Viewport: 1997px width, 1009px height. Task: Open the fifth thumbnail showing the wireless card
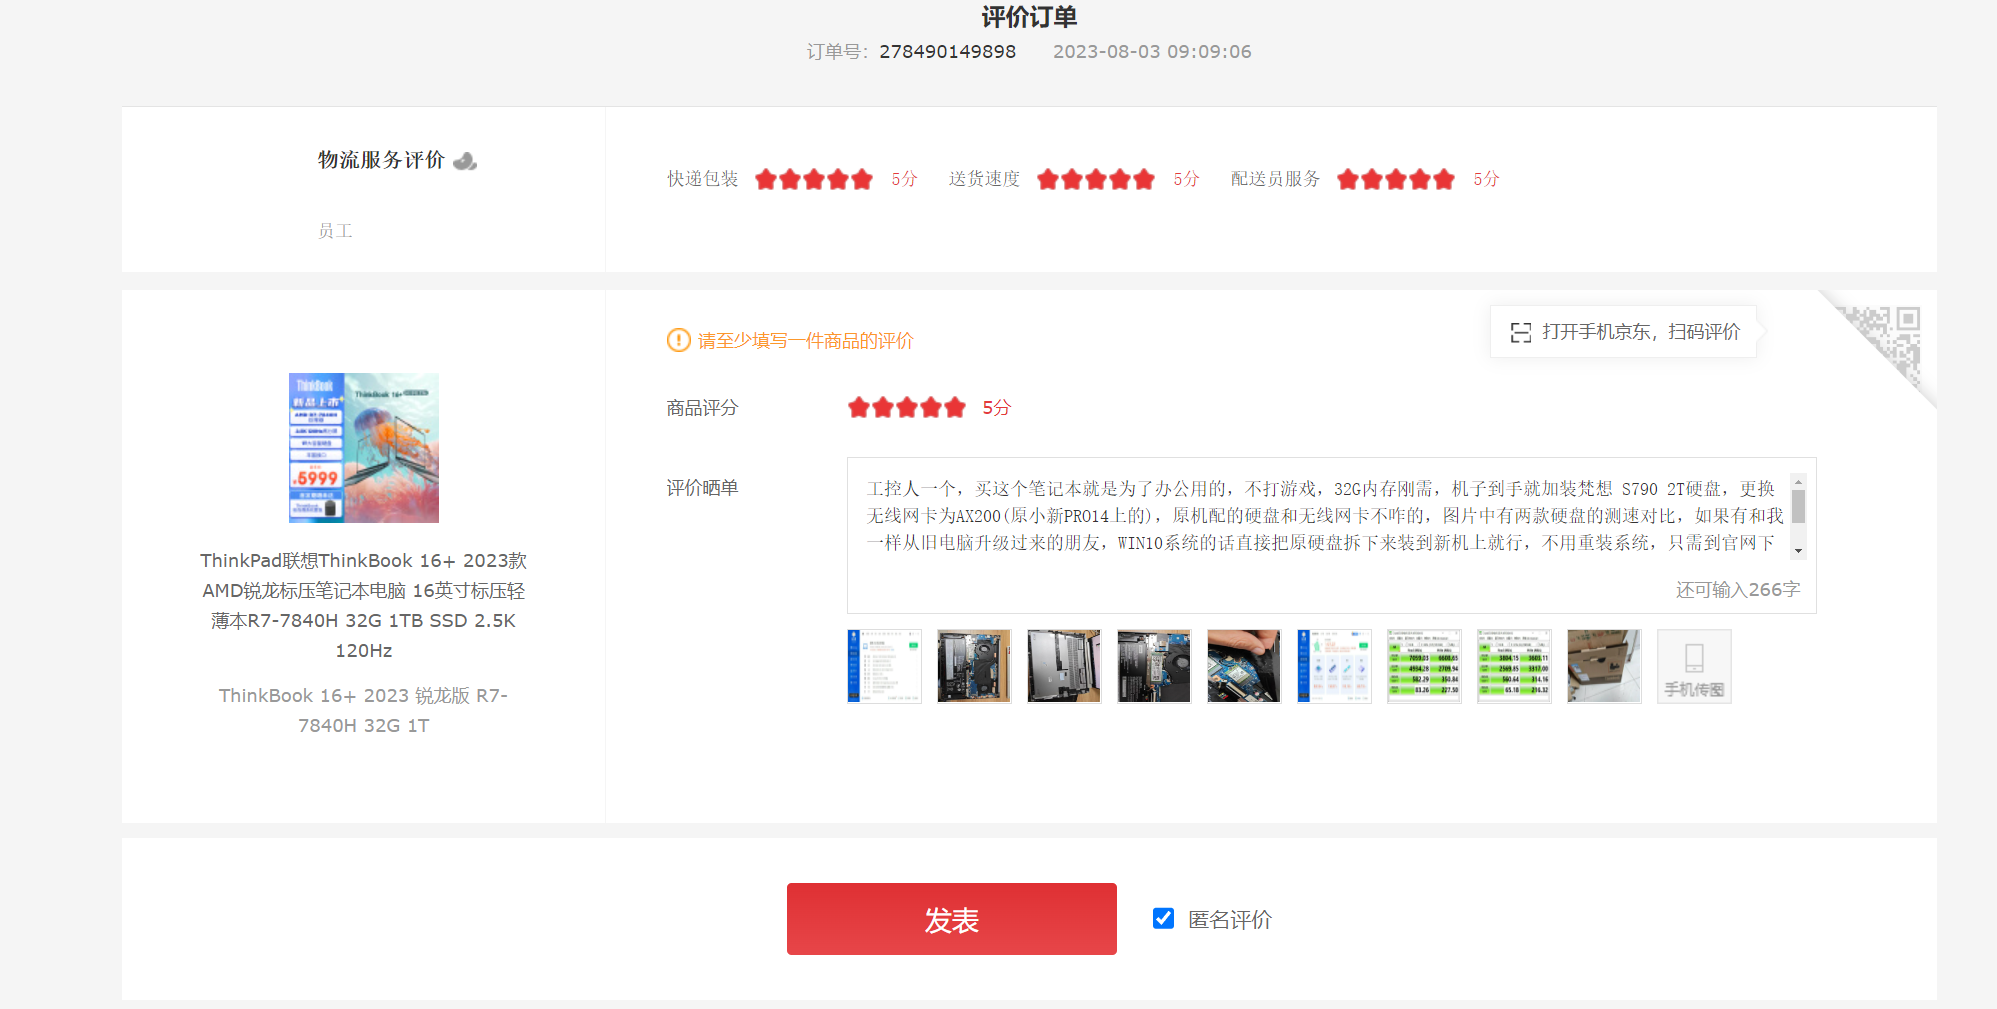(x=1244, y=667)
